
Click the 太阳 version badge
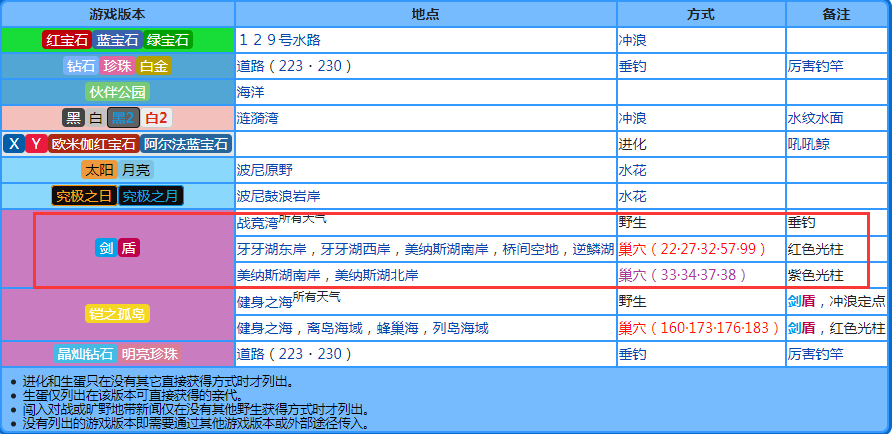pos(99,170)
